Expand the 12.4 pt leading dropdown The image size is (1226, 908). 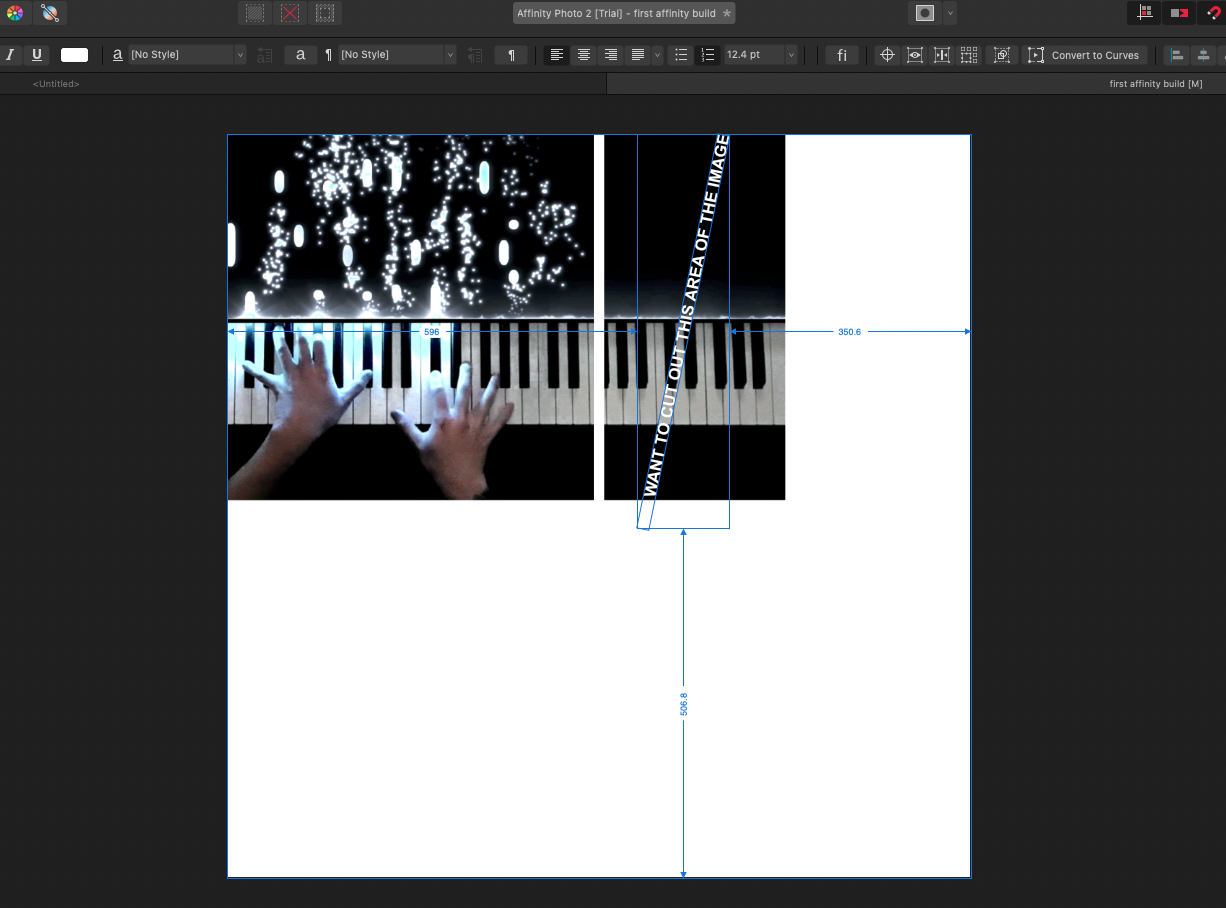(791, 55)
